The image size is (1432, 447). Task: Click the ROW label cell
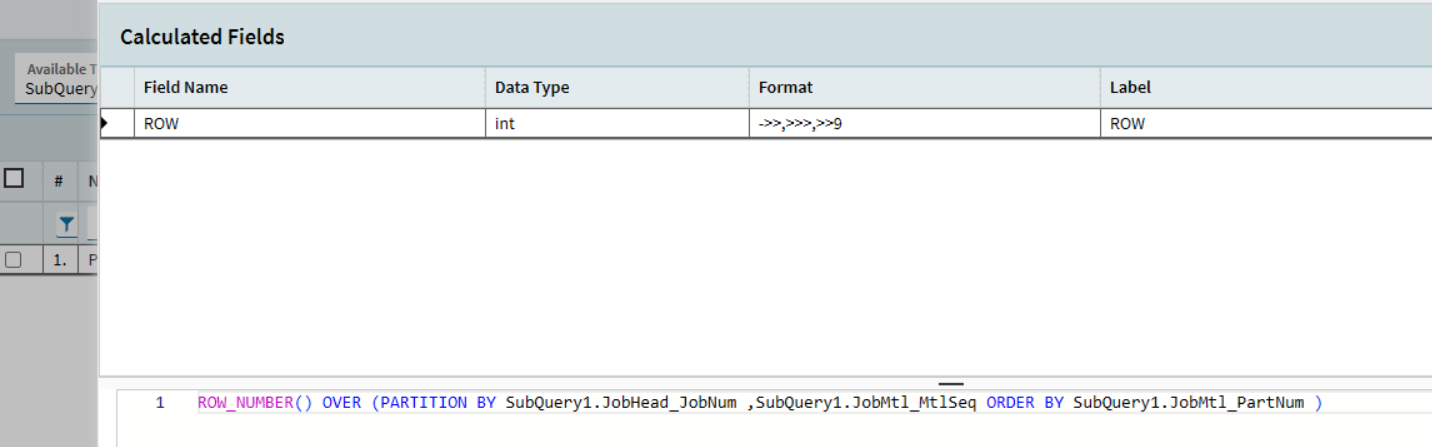1265,124
